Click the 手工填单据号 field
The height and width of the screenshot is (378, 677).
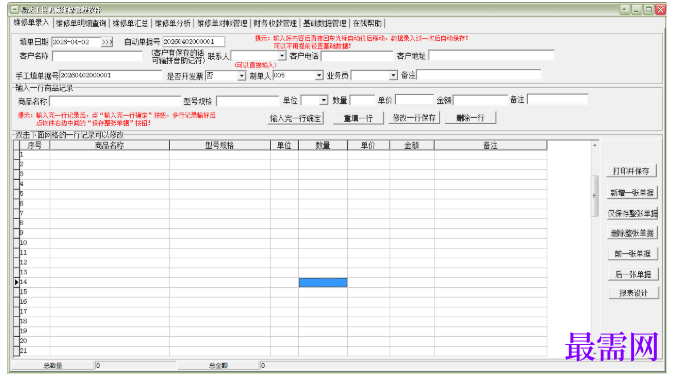(x=111, y=76)
